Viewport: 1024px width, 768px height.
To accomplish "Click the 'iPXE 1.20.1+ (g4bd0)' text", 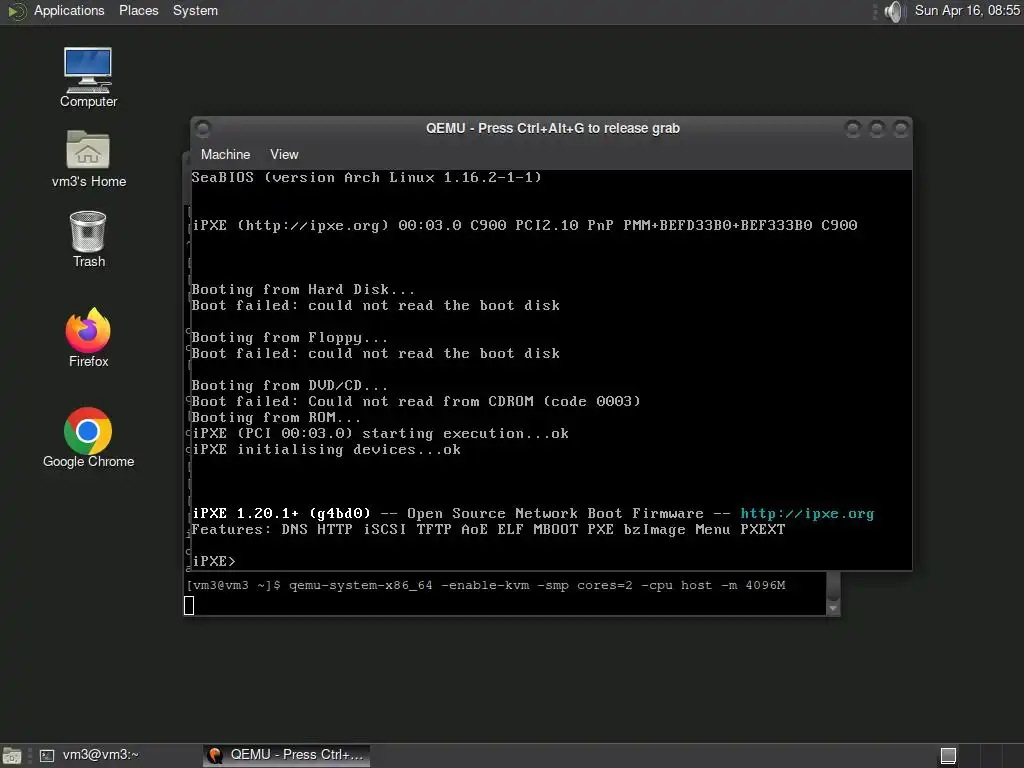I will 281,514.
